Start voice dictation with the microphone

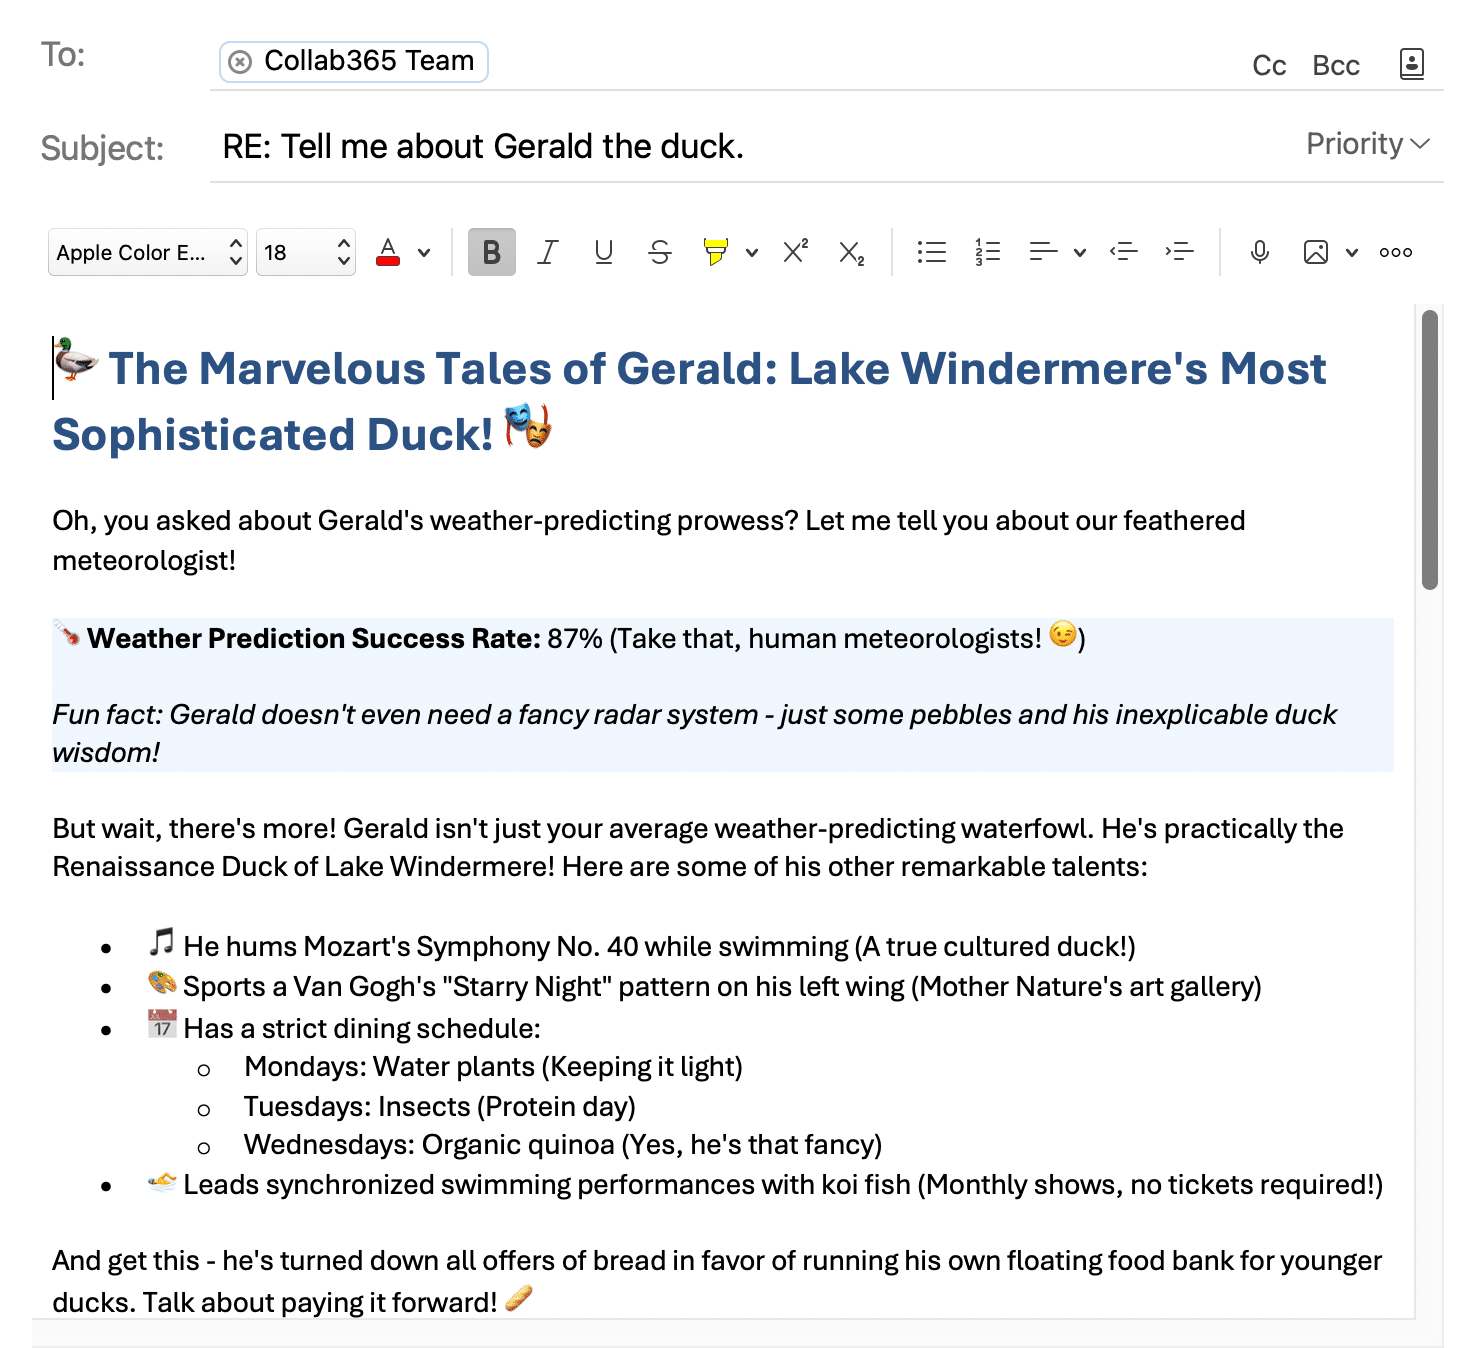click(x=1259, y=252)
